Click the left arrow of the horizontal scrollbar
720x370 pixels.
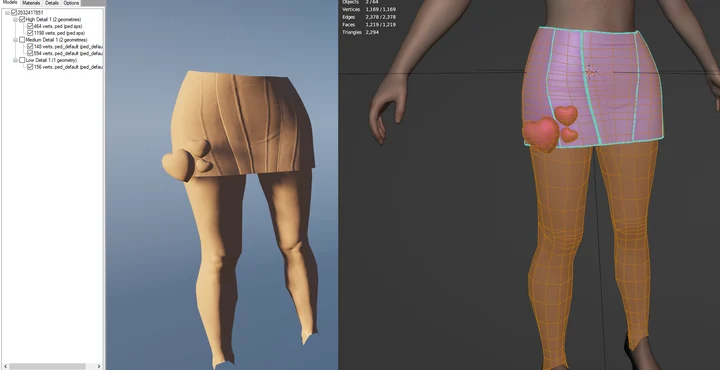tap(5, 366)
